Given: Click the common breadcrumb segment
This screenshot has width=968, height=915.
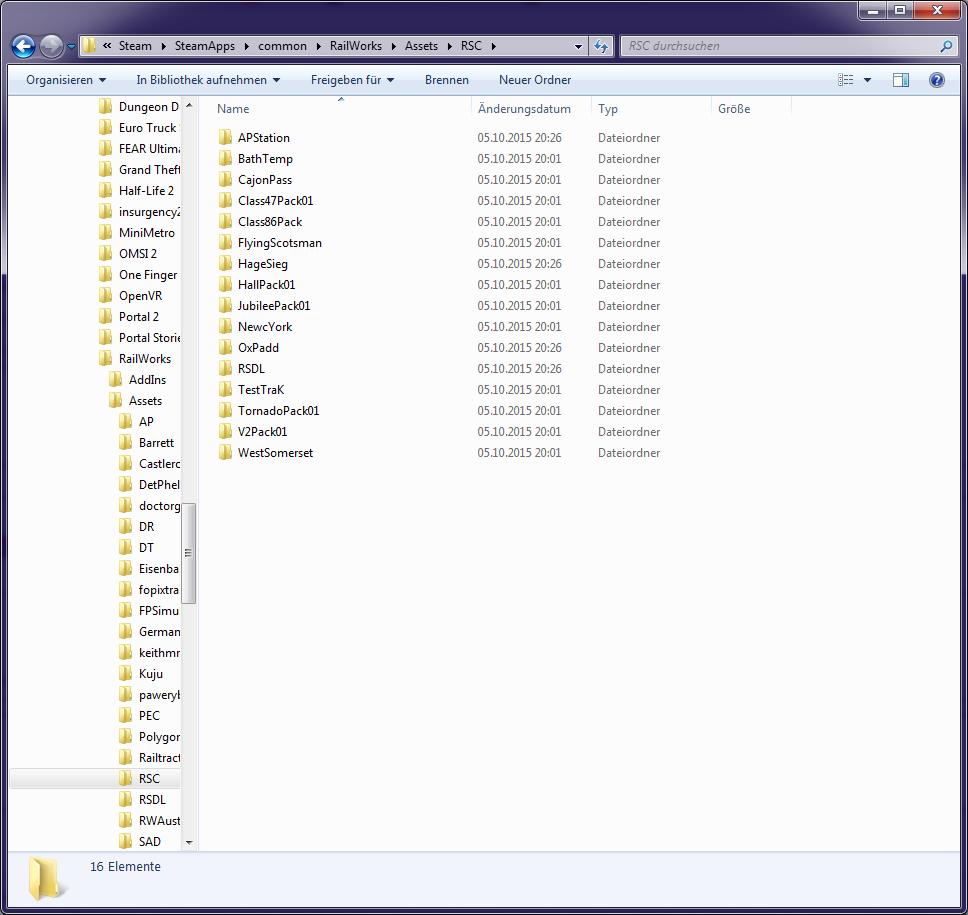Looking at the screenshot, I should point(282,46).
